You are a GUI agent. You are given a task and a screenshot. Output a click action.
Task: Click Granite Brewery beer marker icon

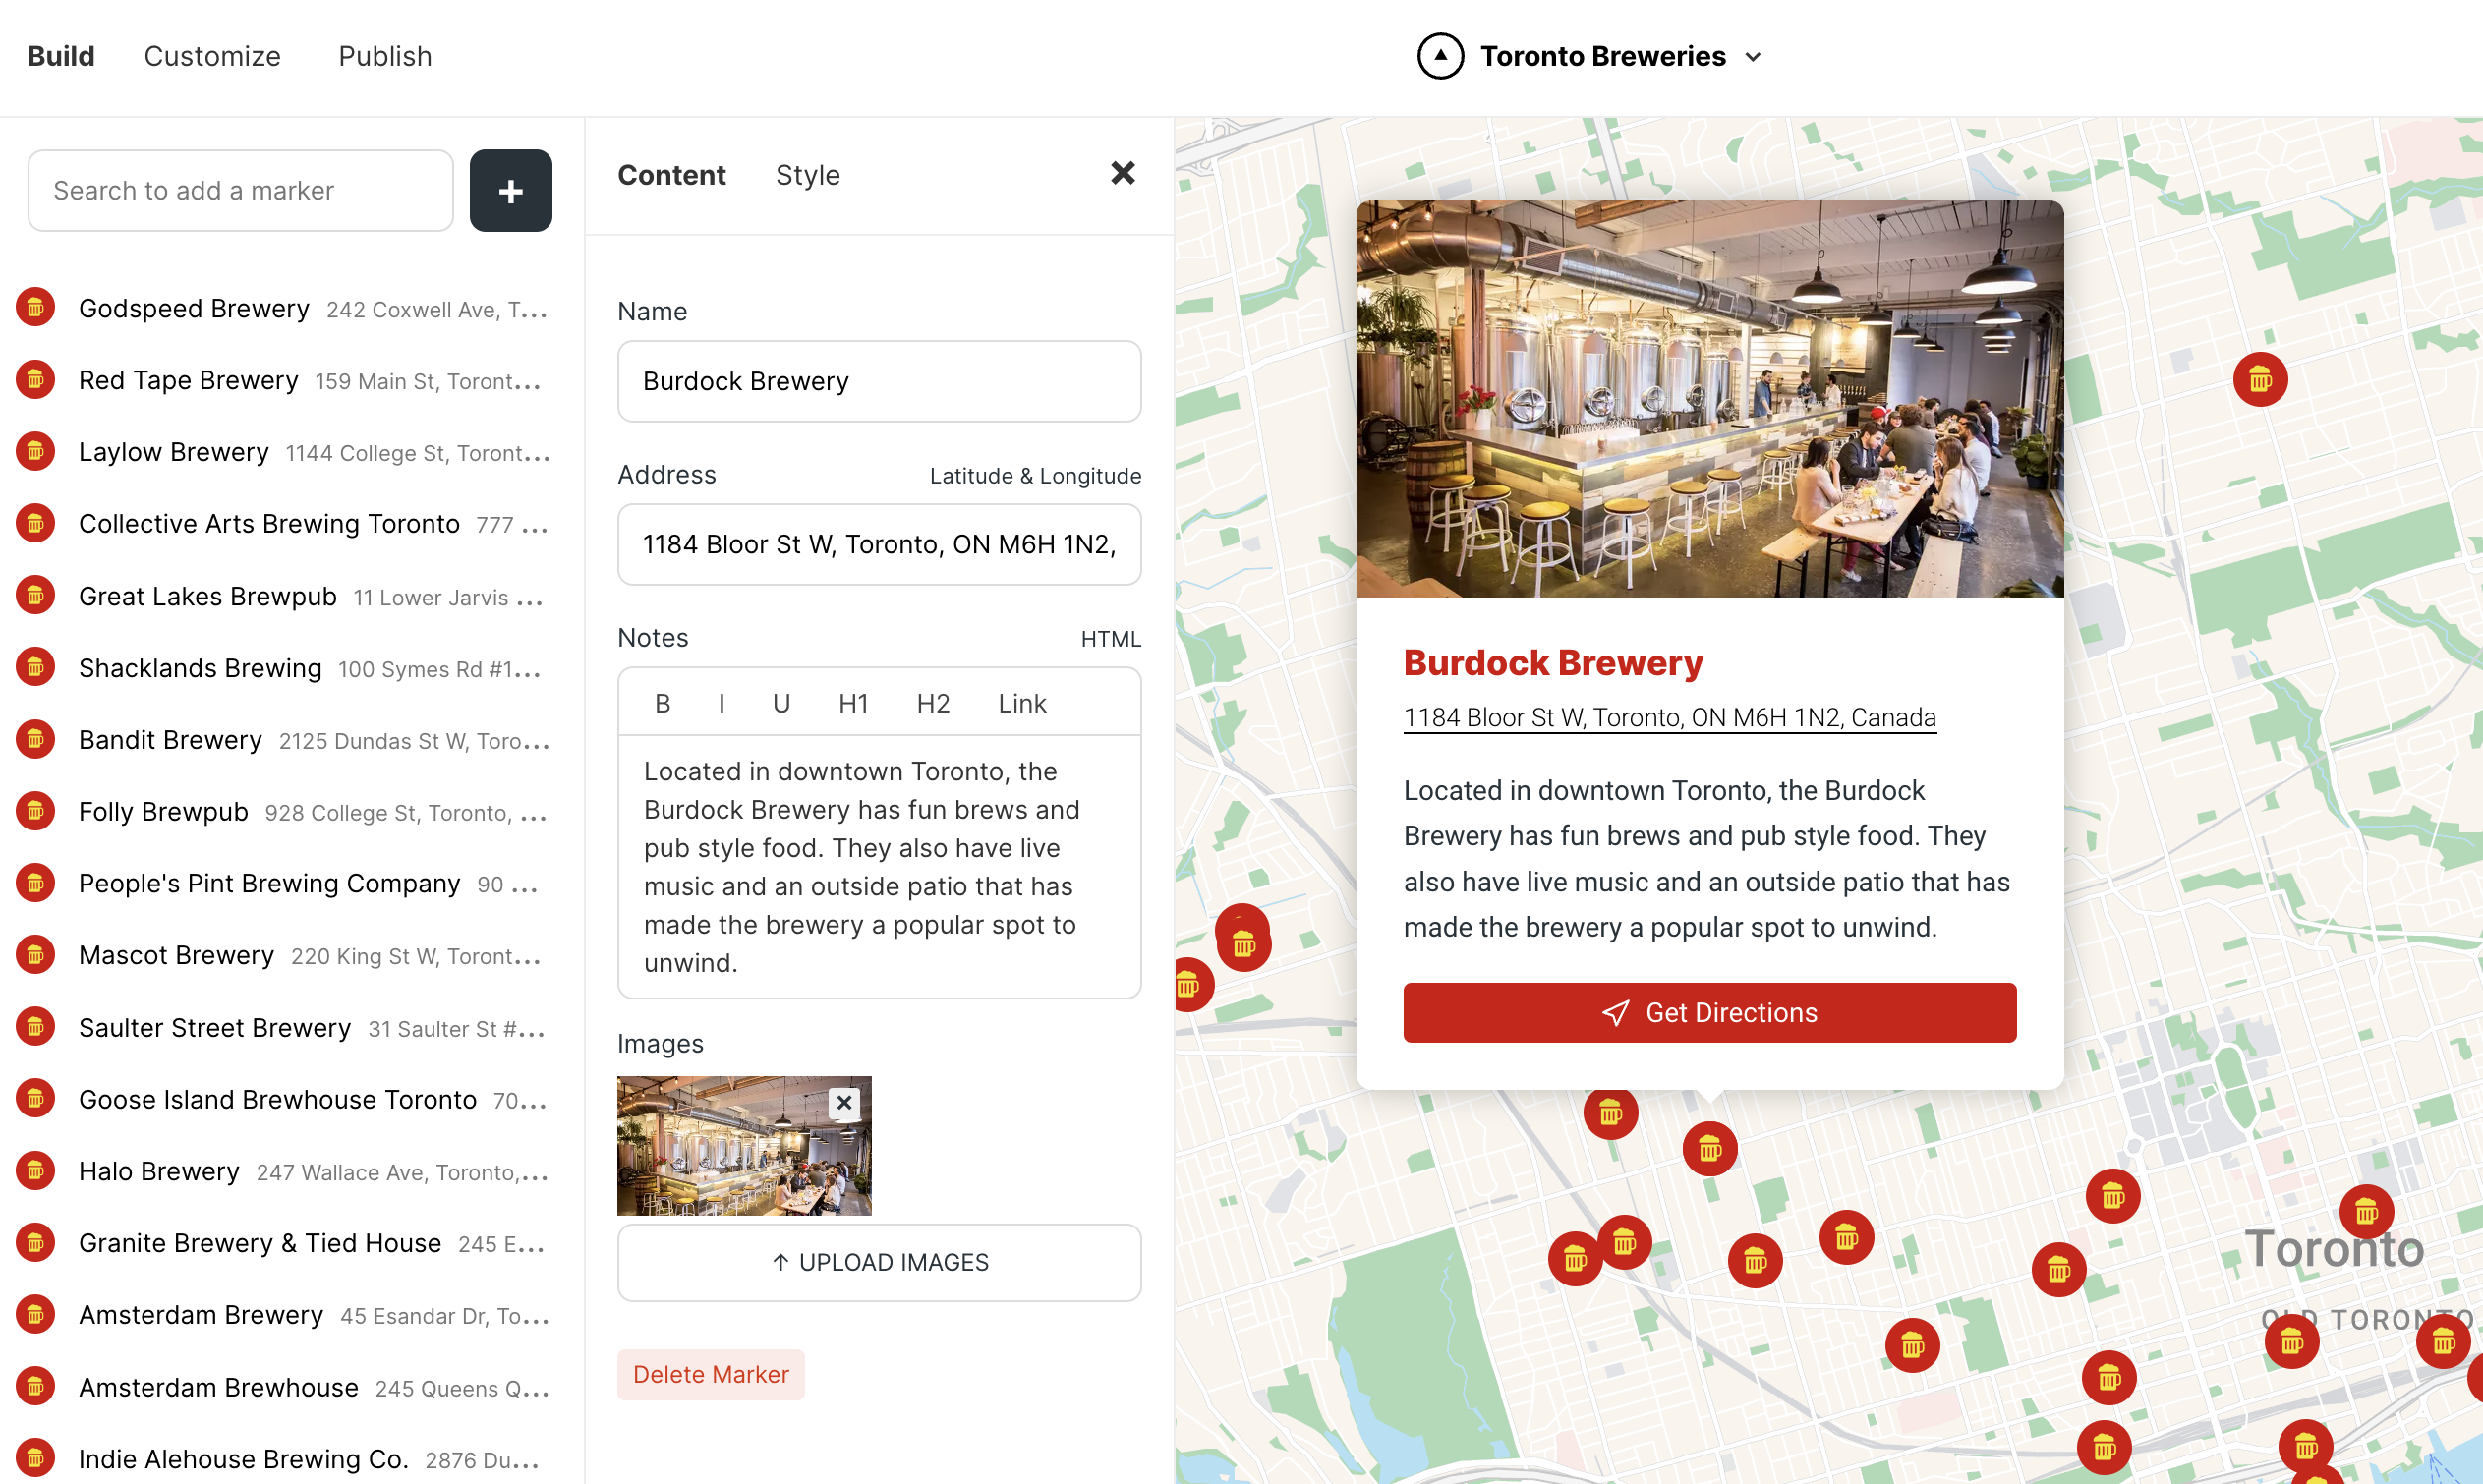(35, 1243)
